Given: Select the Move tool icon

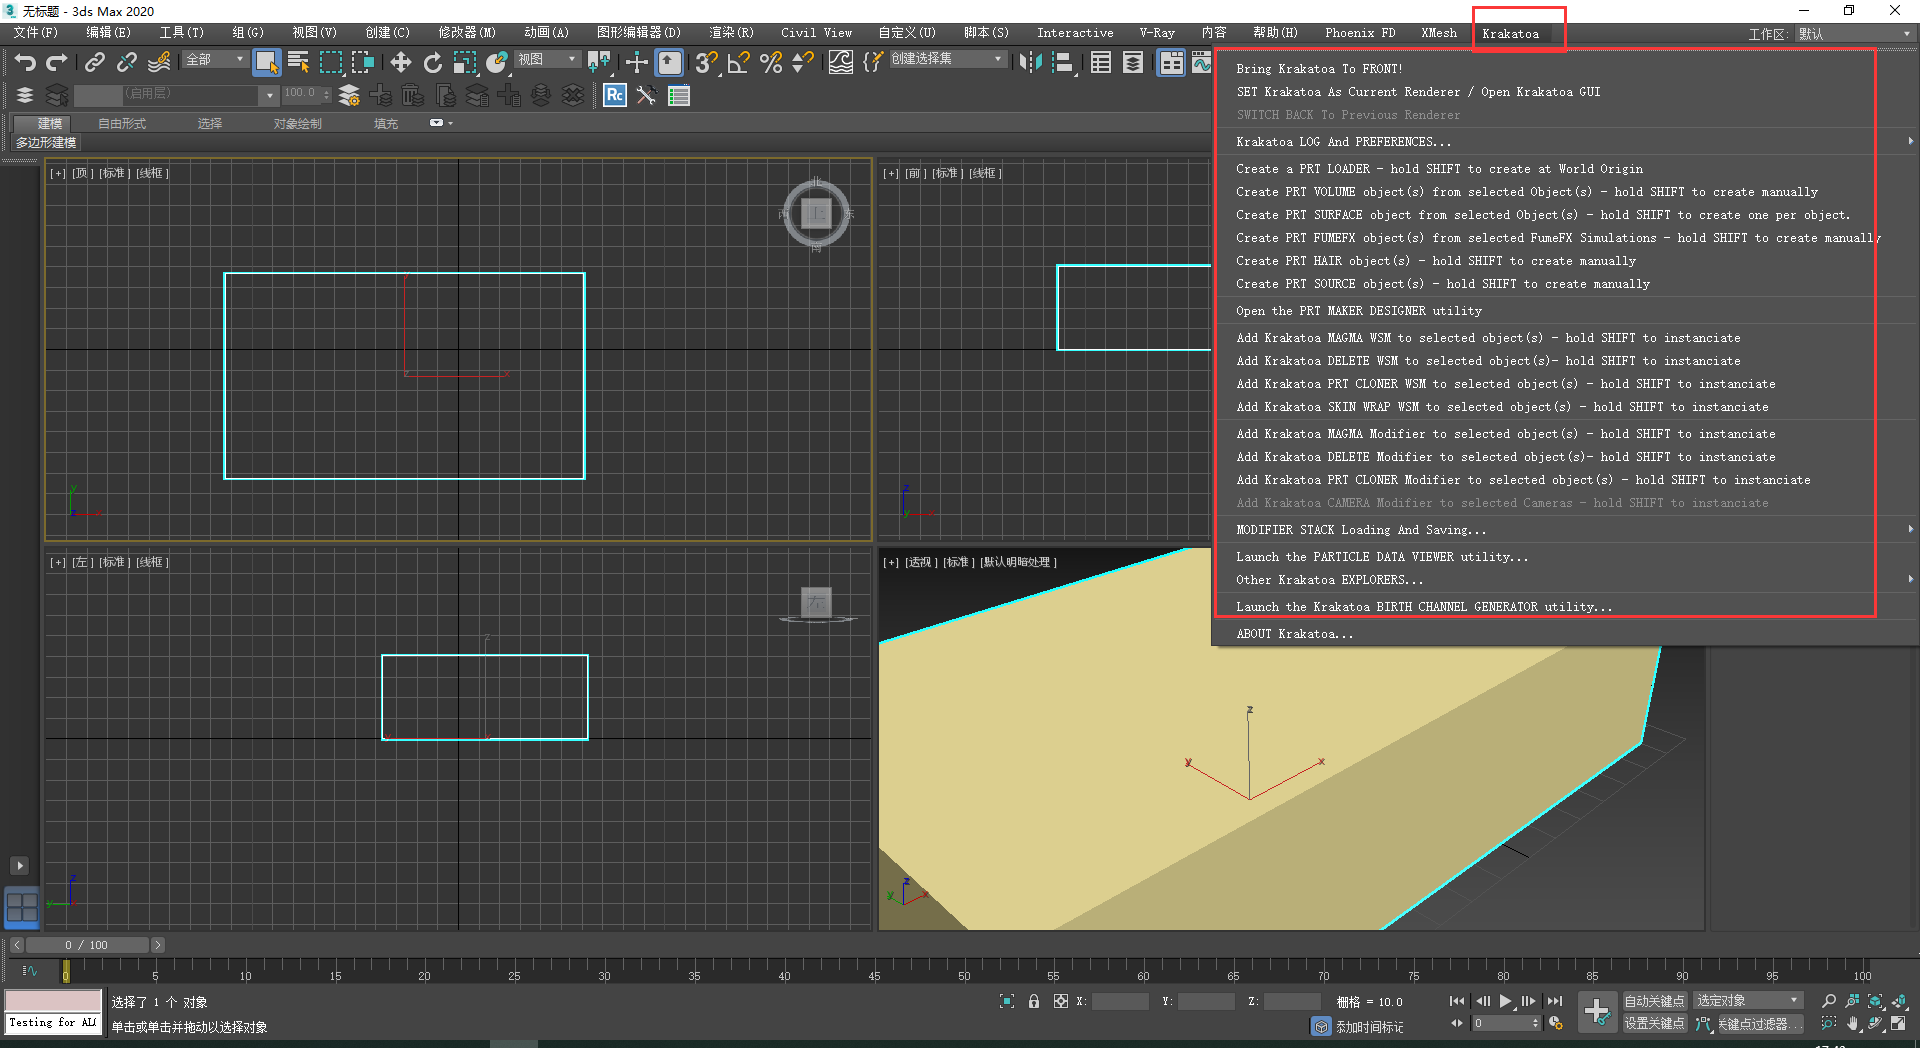Looking at the screenshot, I should pyautogui.click(x=401, y=62).
